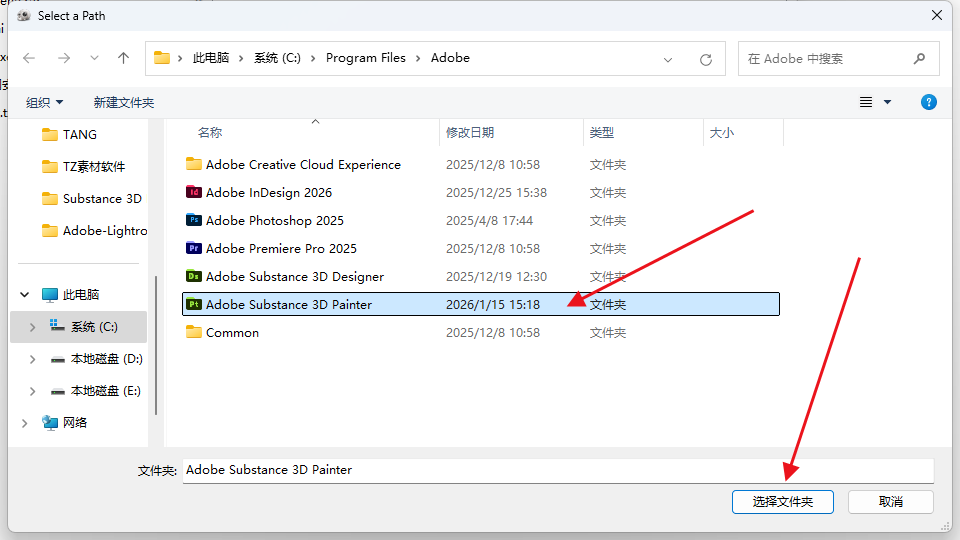Select 此电脑 in the address breadcrumb
Viewport: 960px width, 540px height.
tap(211, 58)
